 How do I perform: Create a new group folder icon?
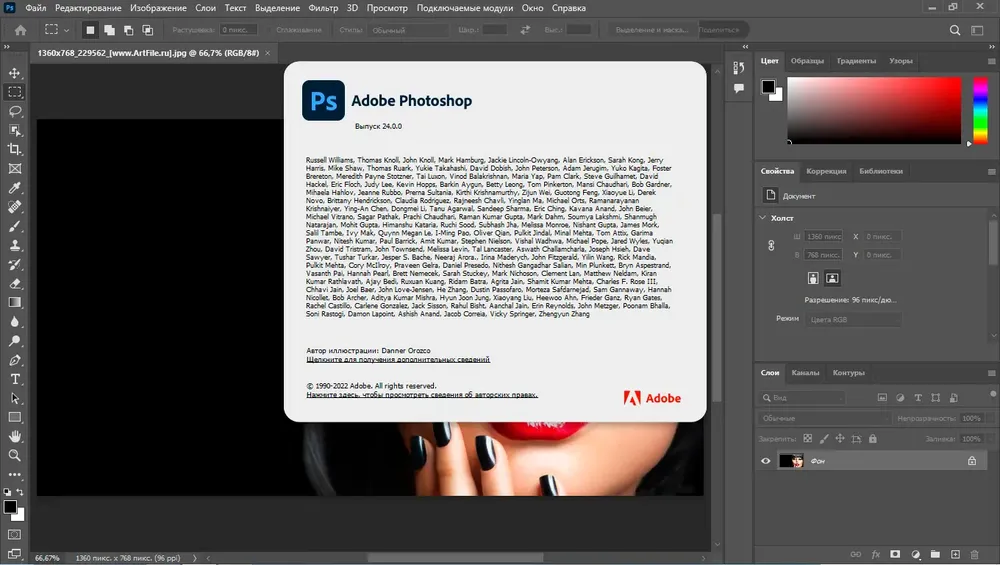pyautogui.click(x=935, y=554)
